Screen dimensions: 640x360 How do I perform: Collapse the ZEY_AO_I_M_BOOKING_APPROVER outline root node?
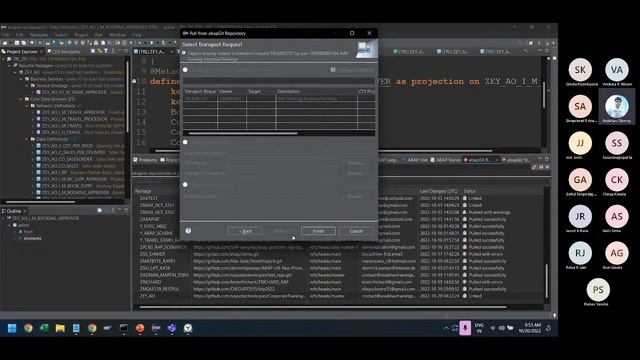[x=4, y=218]
